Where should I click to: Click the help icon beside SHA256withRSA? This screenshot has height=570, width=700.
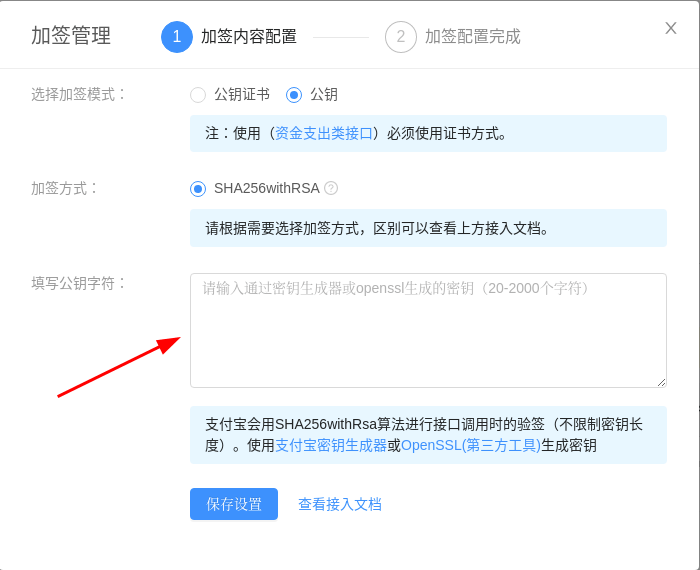tap(331, 188)
